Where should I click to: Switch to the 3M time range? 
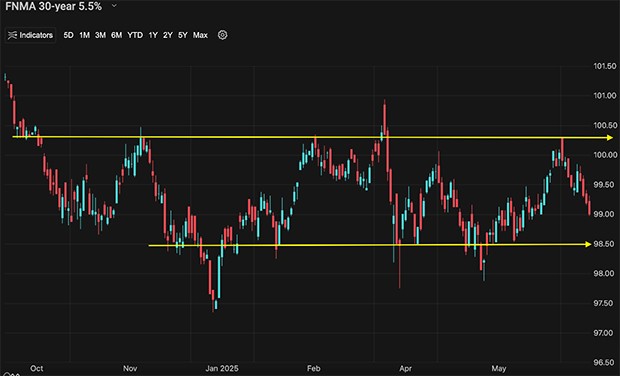tap(100, 35)
